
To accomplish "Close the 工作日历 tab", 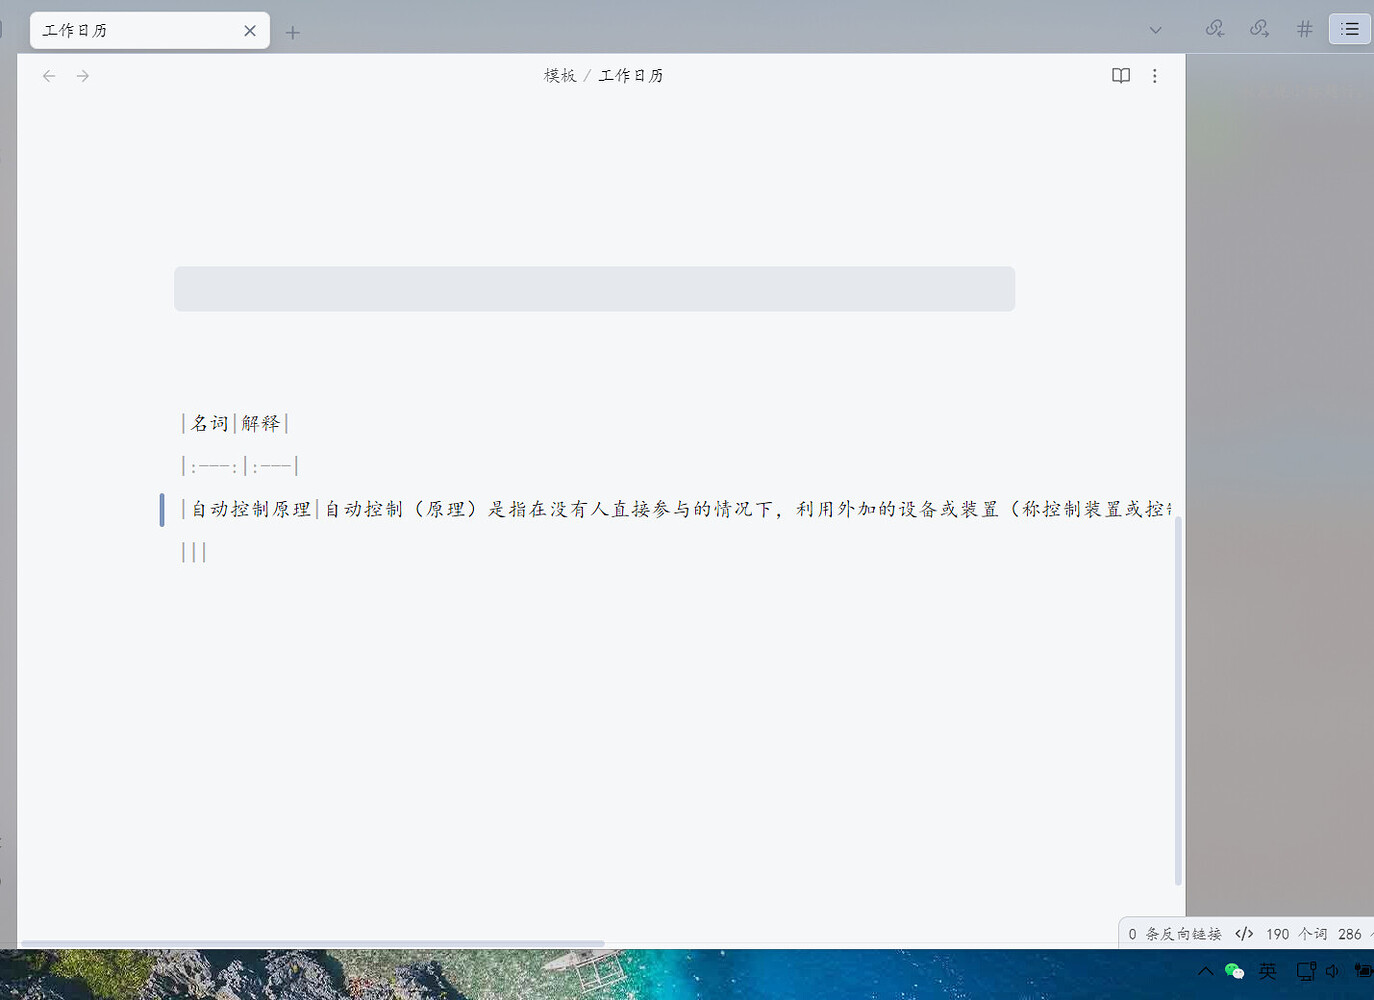I will [x=250, y=31].
